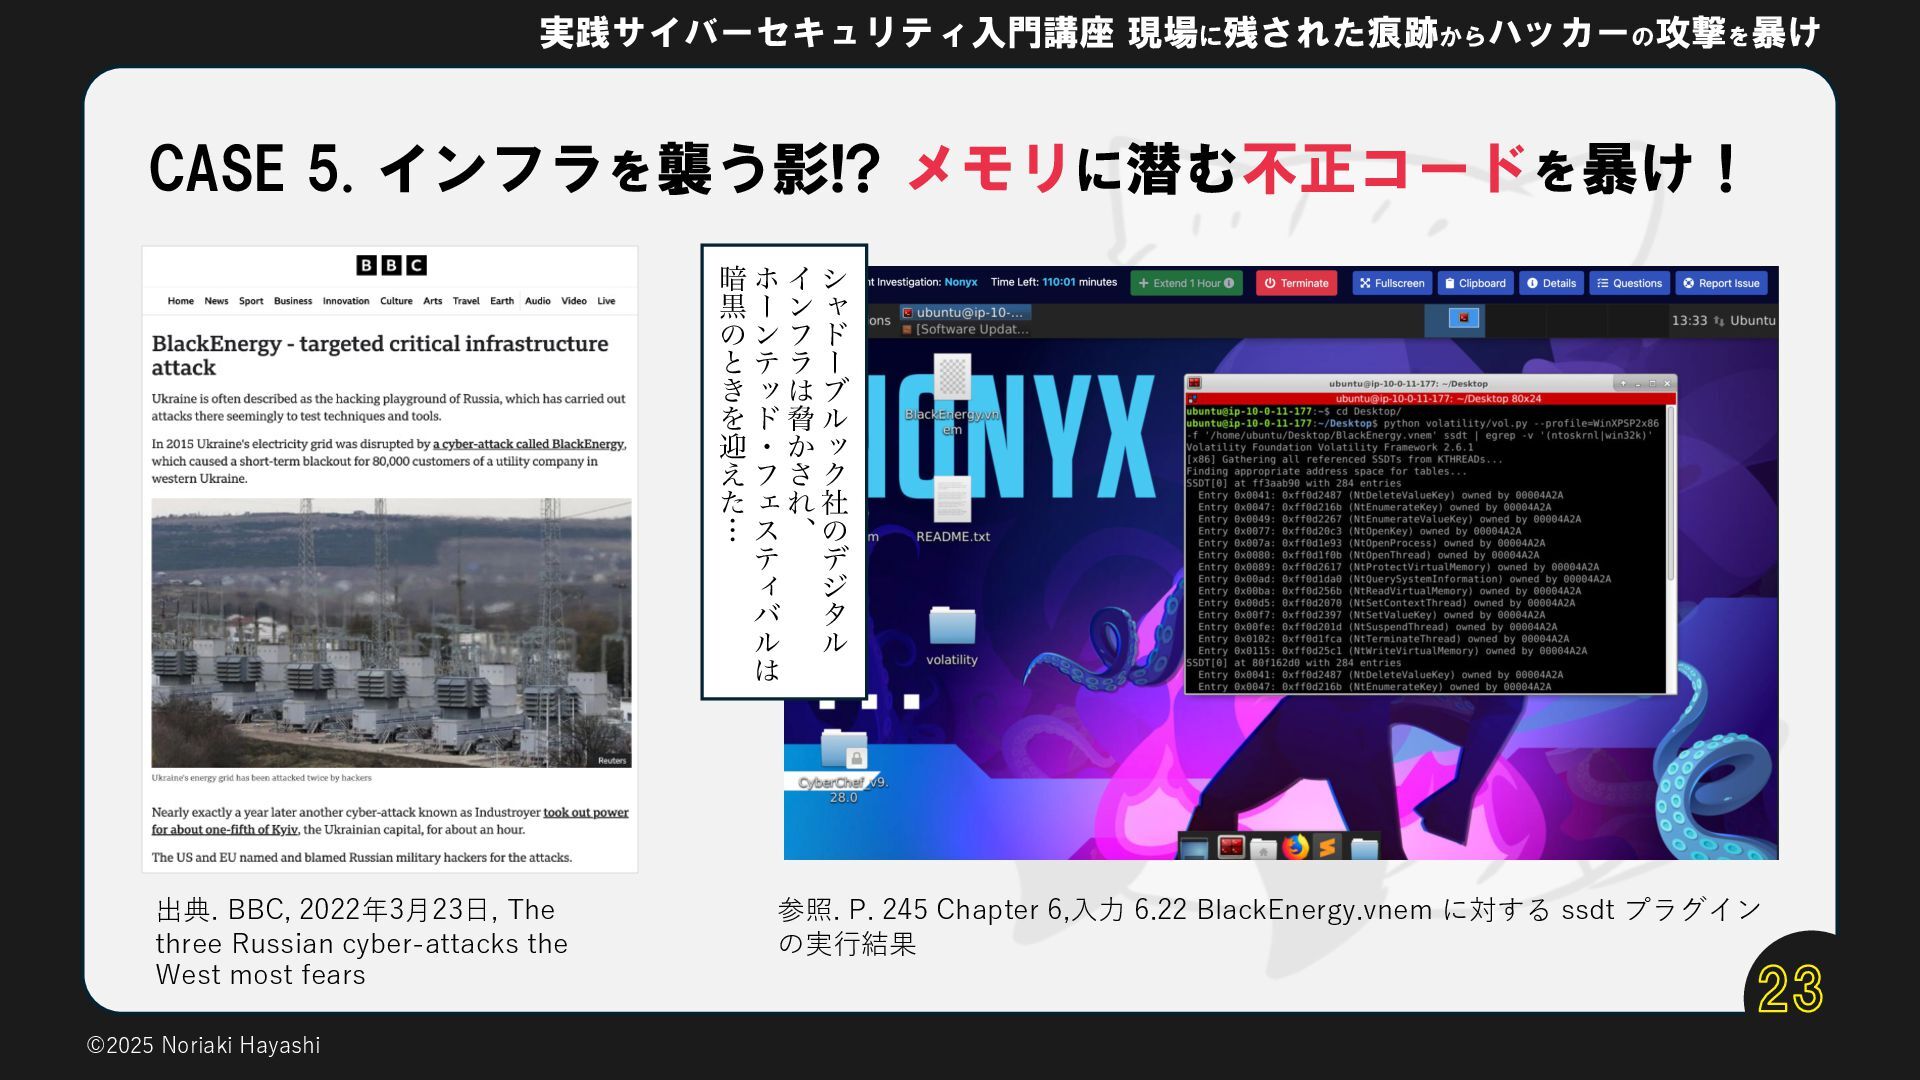Click the show desktop dock icon
Screen dimensions: 1920x1080
coord(1195,849)
